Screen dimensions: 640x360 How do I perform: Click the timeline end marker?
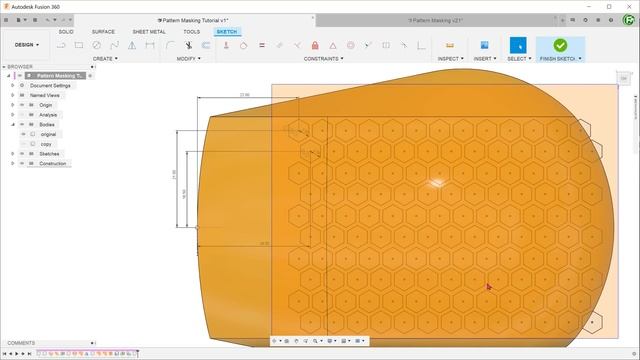click(x=138, y=353)
